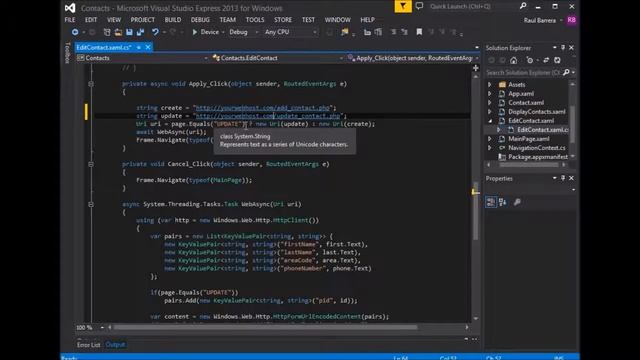The height and width of the screenshot is (360, 640).
Task: Expand the MainPage.xaml tree node
Action: pos(490,139)
